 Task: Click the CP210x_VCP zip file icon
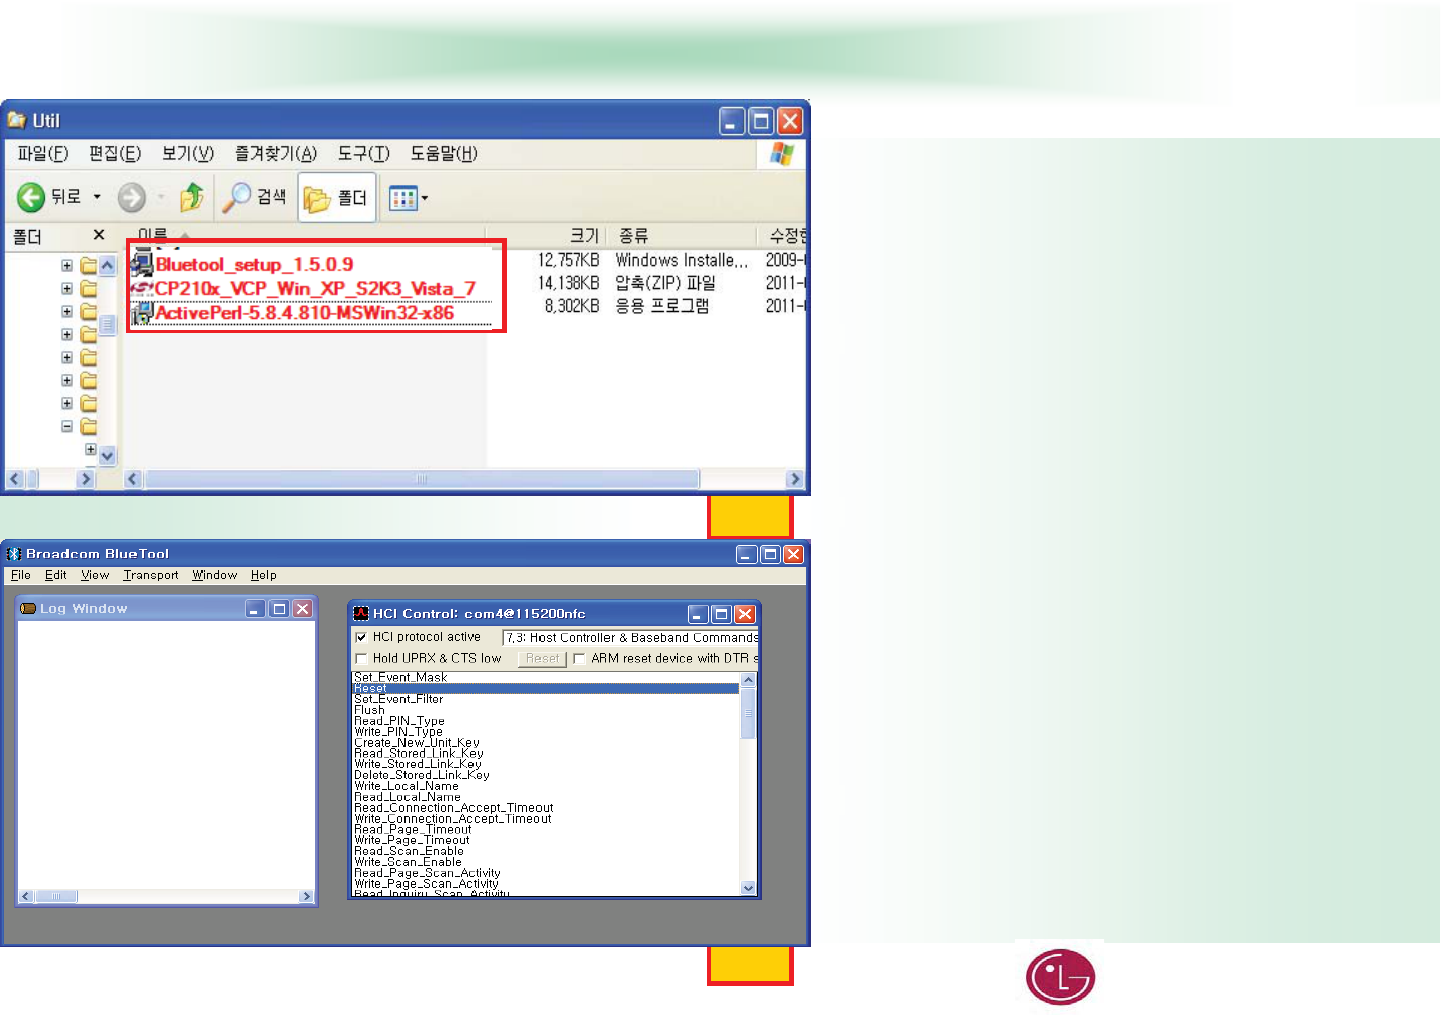[142, 288]
